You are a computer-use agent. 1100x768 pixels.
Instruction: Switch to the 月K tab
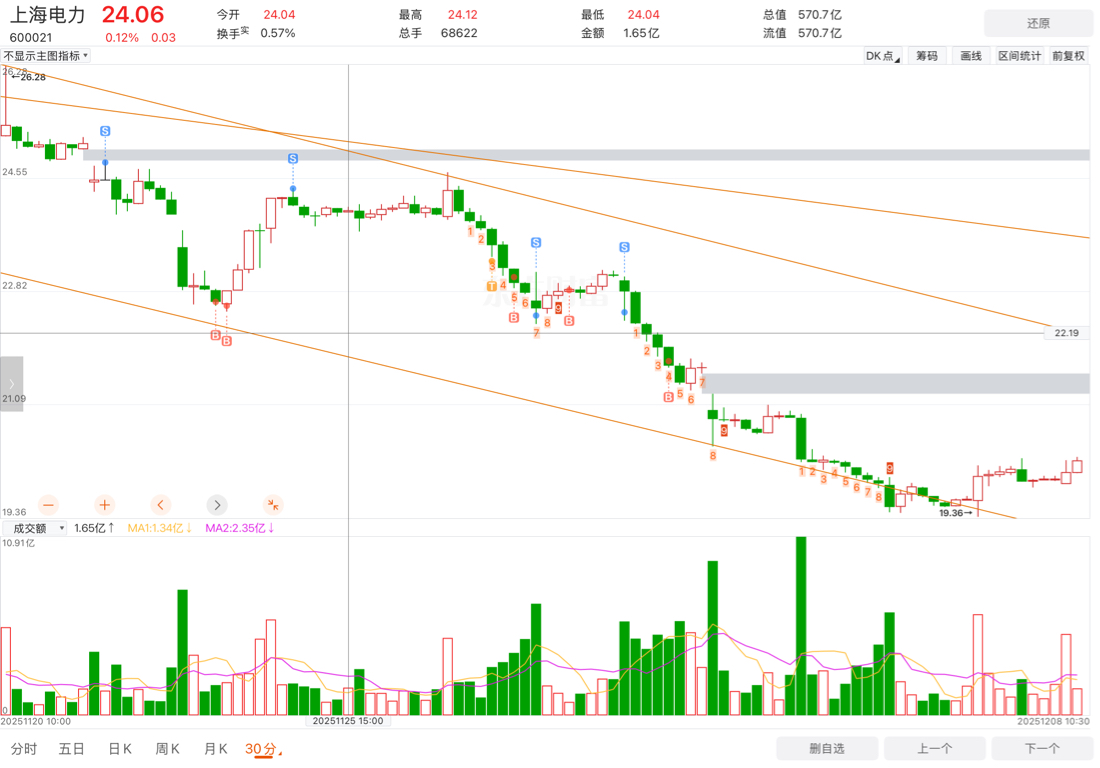tap(215, 749)
